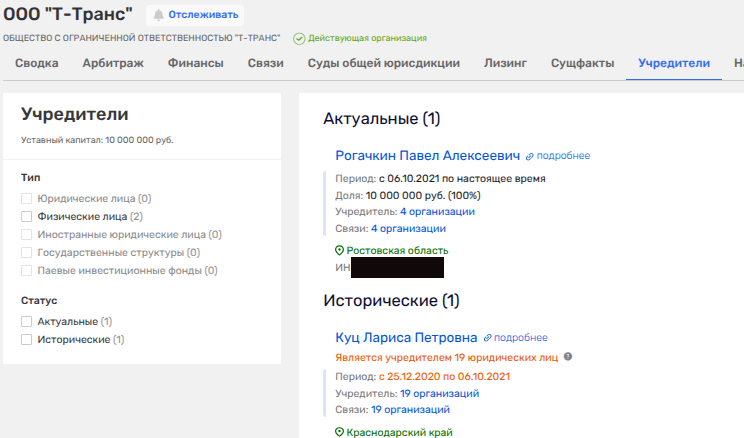Open the Сводка tab
744x438 pixels.
pyautogui.click(x=36, y=64)
